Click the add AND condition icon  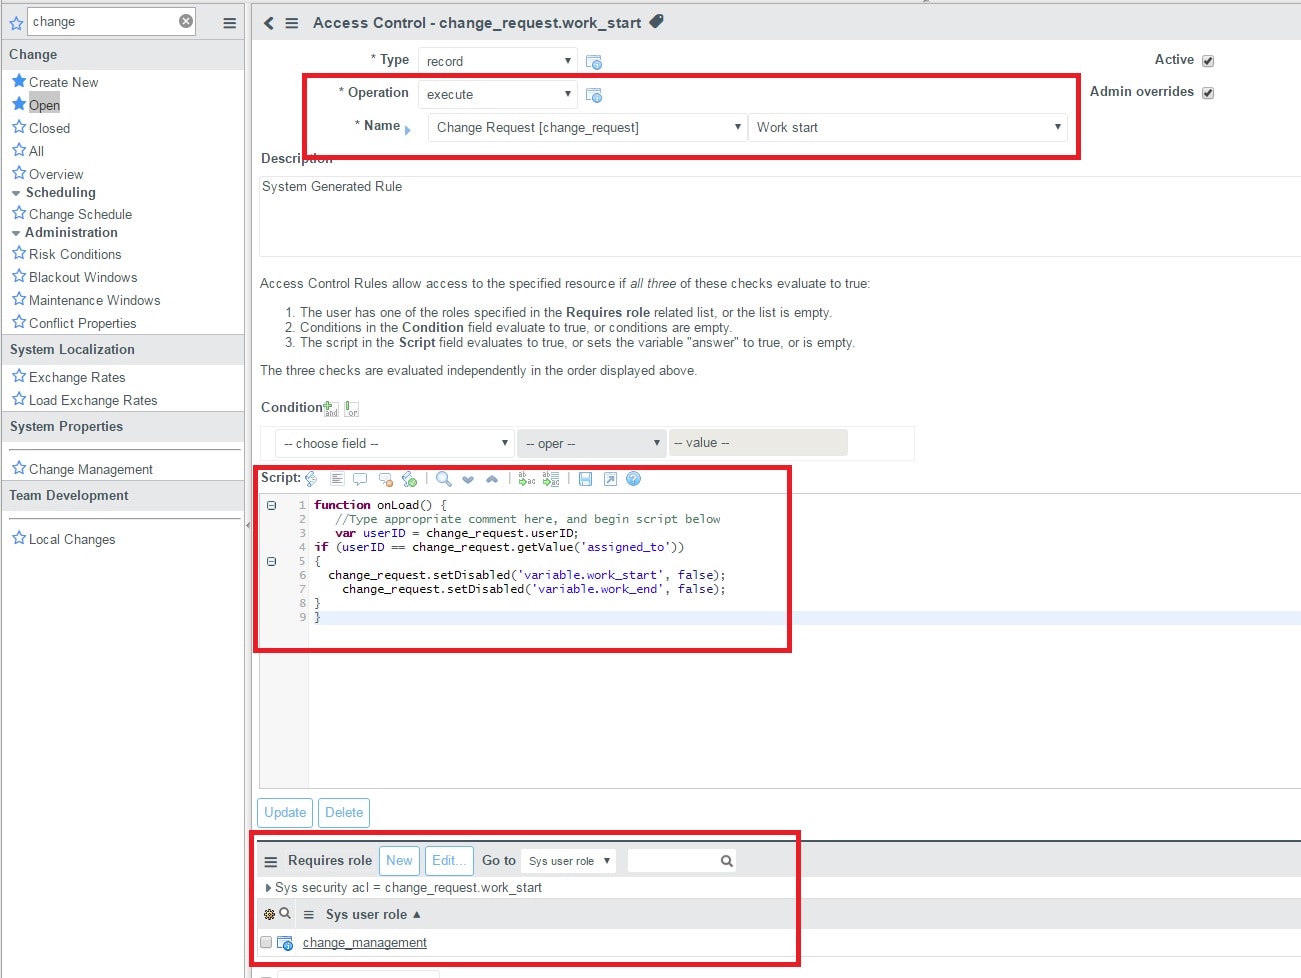tap(331, 408)
